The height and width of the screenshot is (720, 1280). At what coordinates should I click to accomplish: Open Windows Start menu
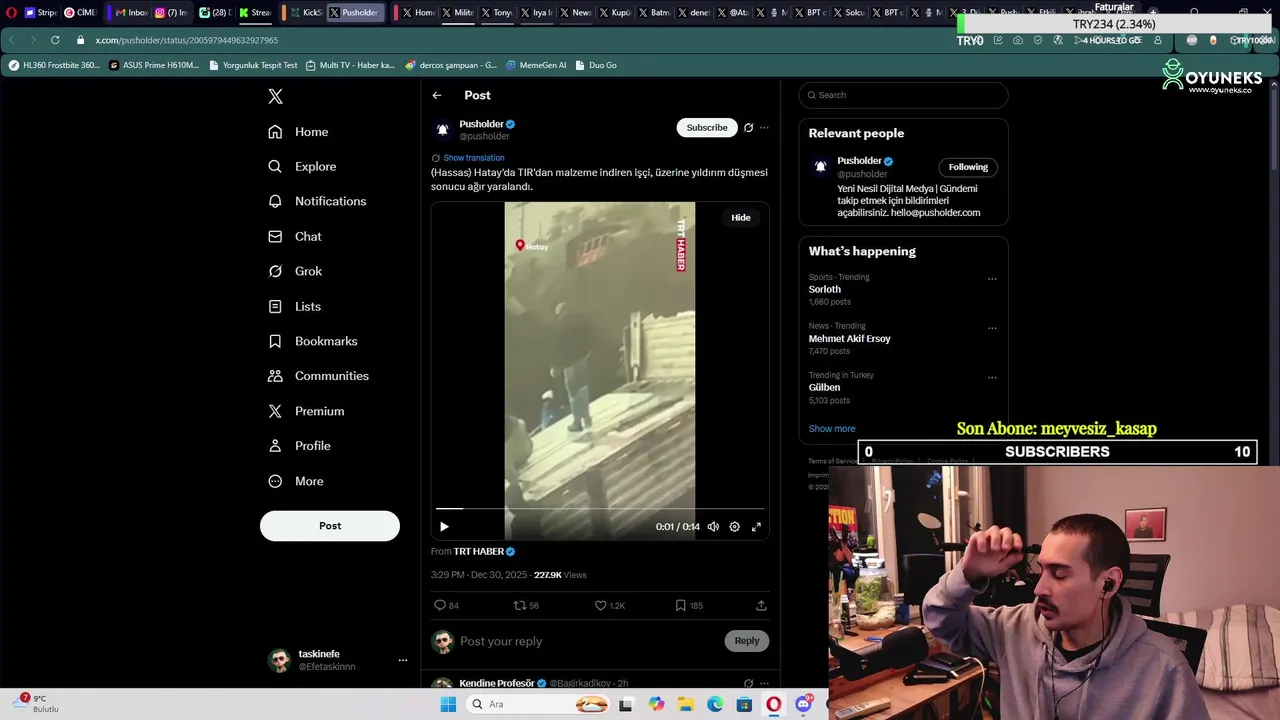click(x=448, y=704)
